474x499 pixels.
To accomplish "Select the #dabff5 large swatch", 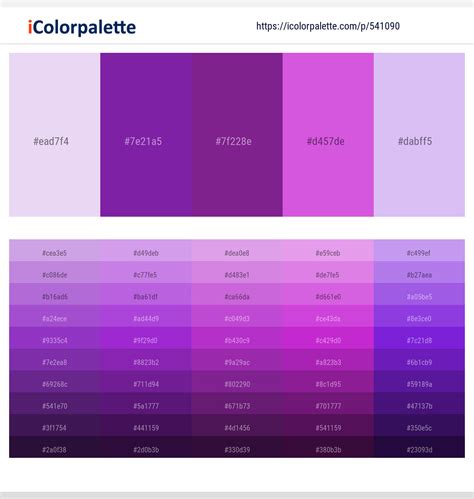I will click(419, 135).
